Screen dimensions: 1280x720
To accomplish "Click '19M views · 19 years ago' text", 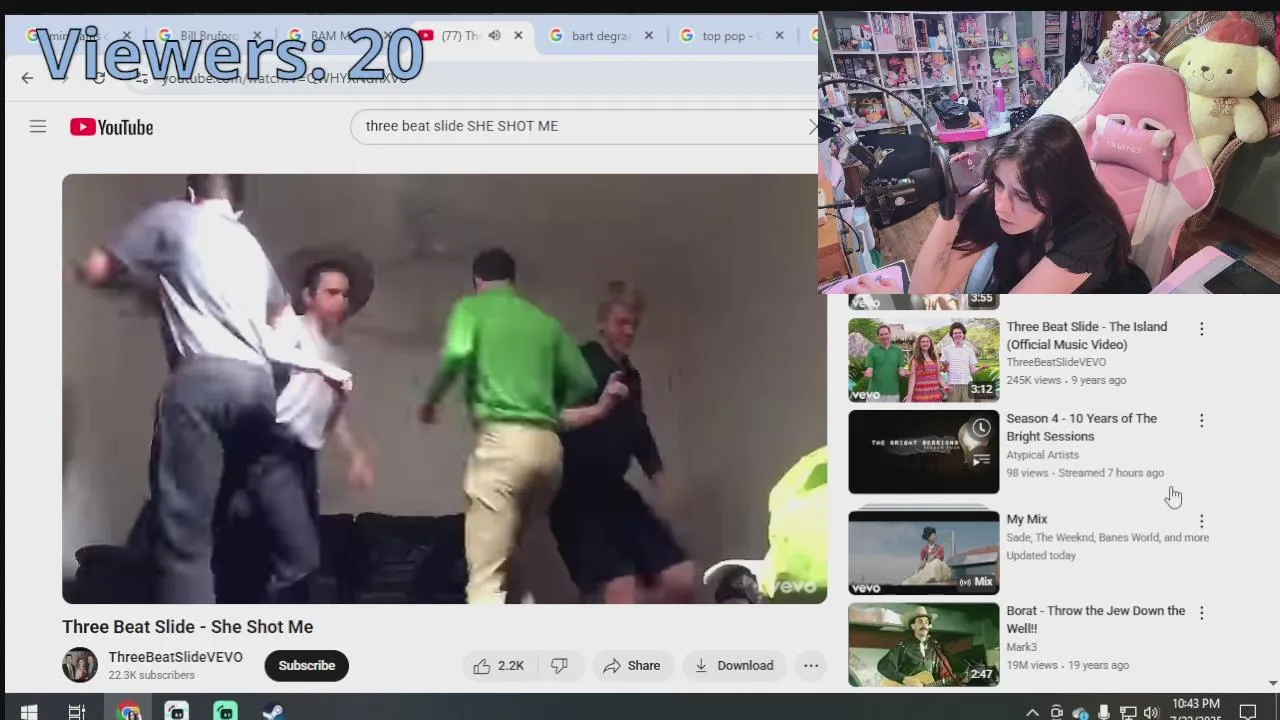I will (x=1067, y=665).
